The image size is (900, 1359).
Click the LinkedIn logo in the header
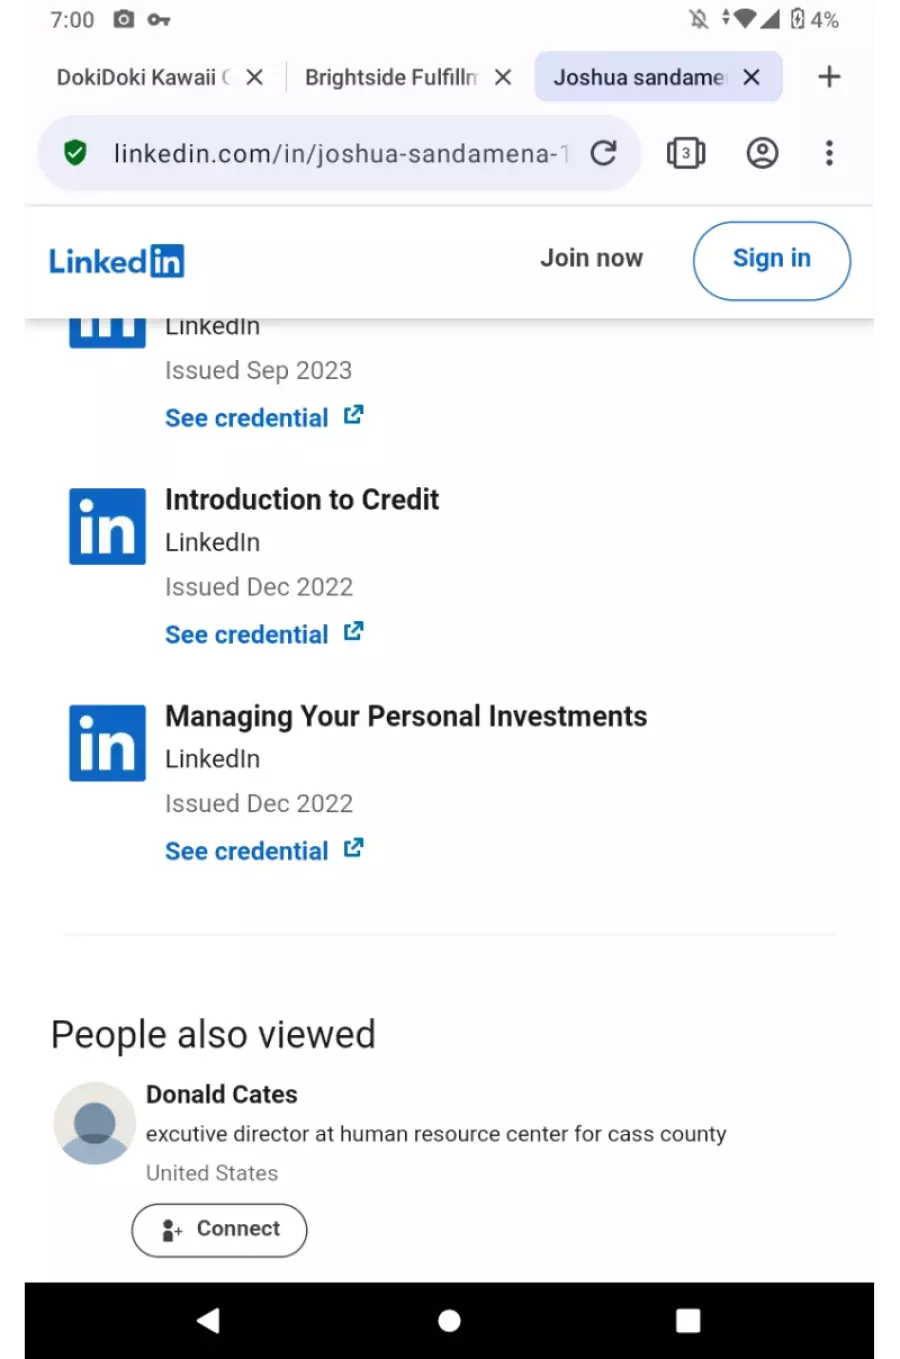tap(116, 261)
